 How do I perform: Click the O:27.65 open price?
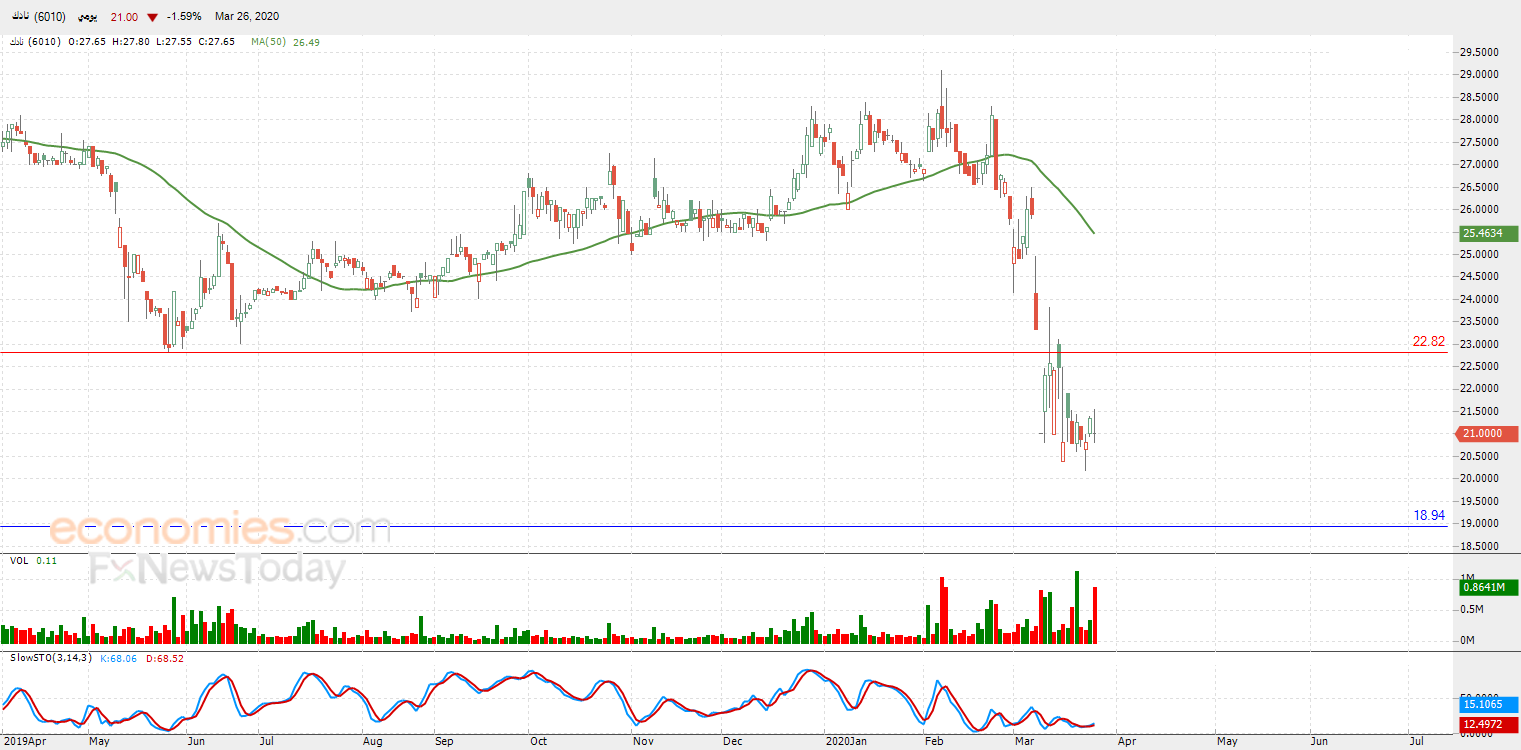click(88, 42)
